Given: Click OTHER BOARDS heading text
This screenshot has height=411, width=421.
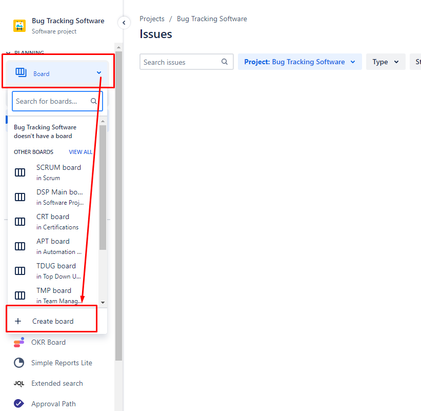Looking at the screenshot, I should [33, 152].
